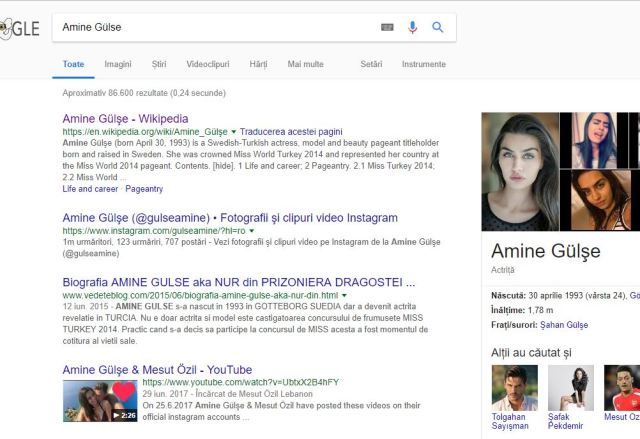Switch to the Imagini tab
Viewport: 640px width, 439px height.
point(118,64)
